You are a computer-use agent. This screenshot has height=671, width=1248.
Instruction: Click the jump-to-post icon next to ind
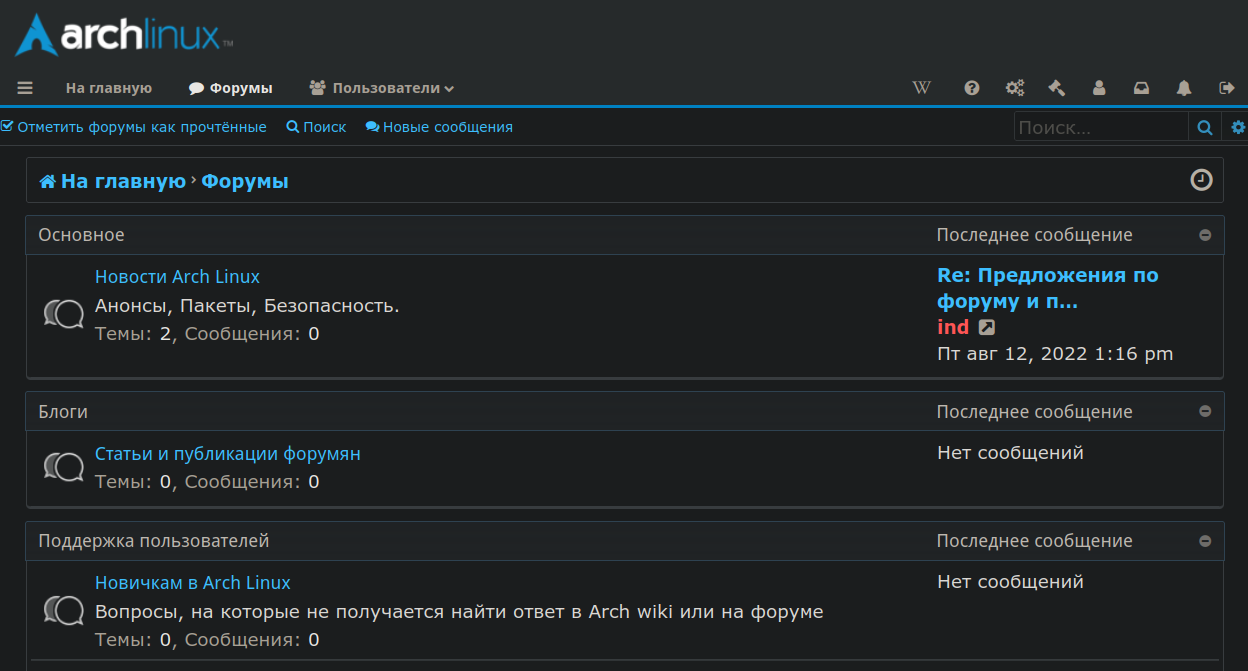coord(986,327)
